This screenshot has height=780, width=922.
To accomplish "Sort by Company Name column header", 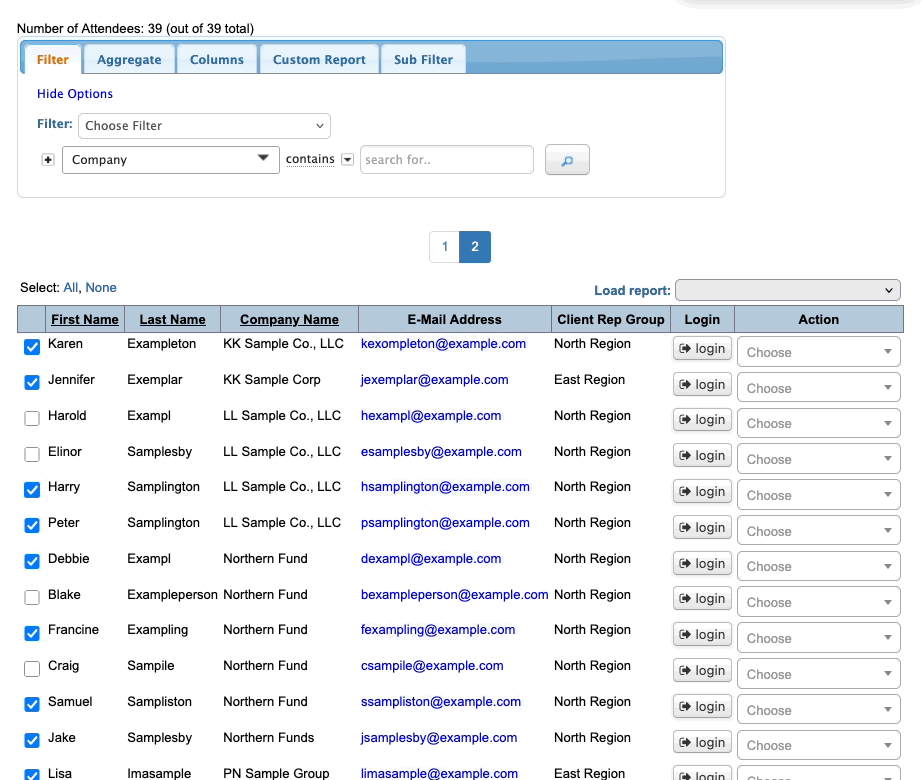I will coord(289,320).
